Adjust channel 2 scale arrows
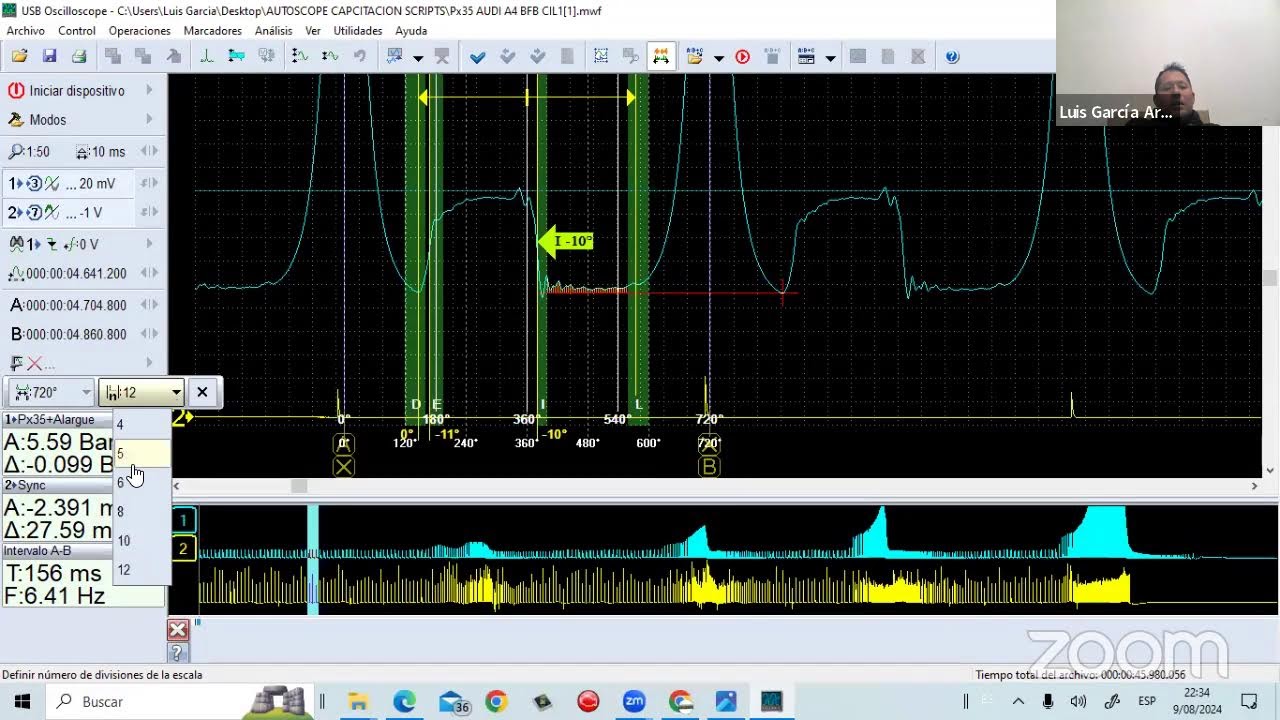 click(148, 213)
